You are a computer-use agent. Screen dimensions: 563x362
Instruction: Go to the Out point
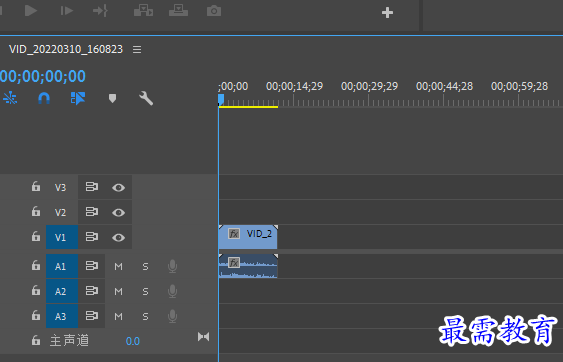point(100,11)
